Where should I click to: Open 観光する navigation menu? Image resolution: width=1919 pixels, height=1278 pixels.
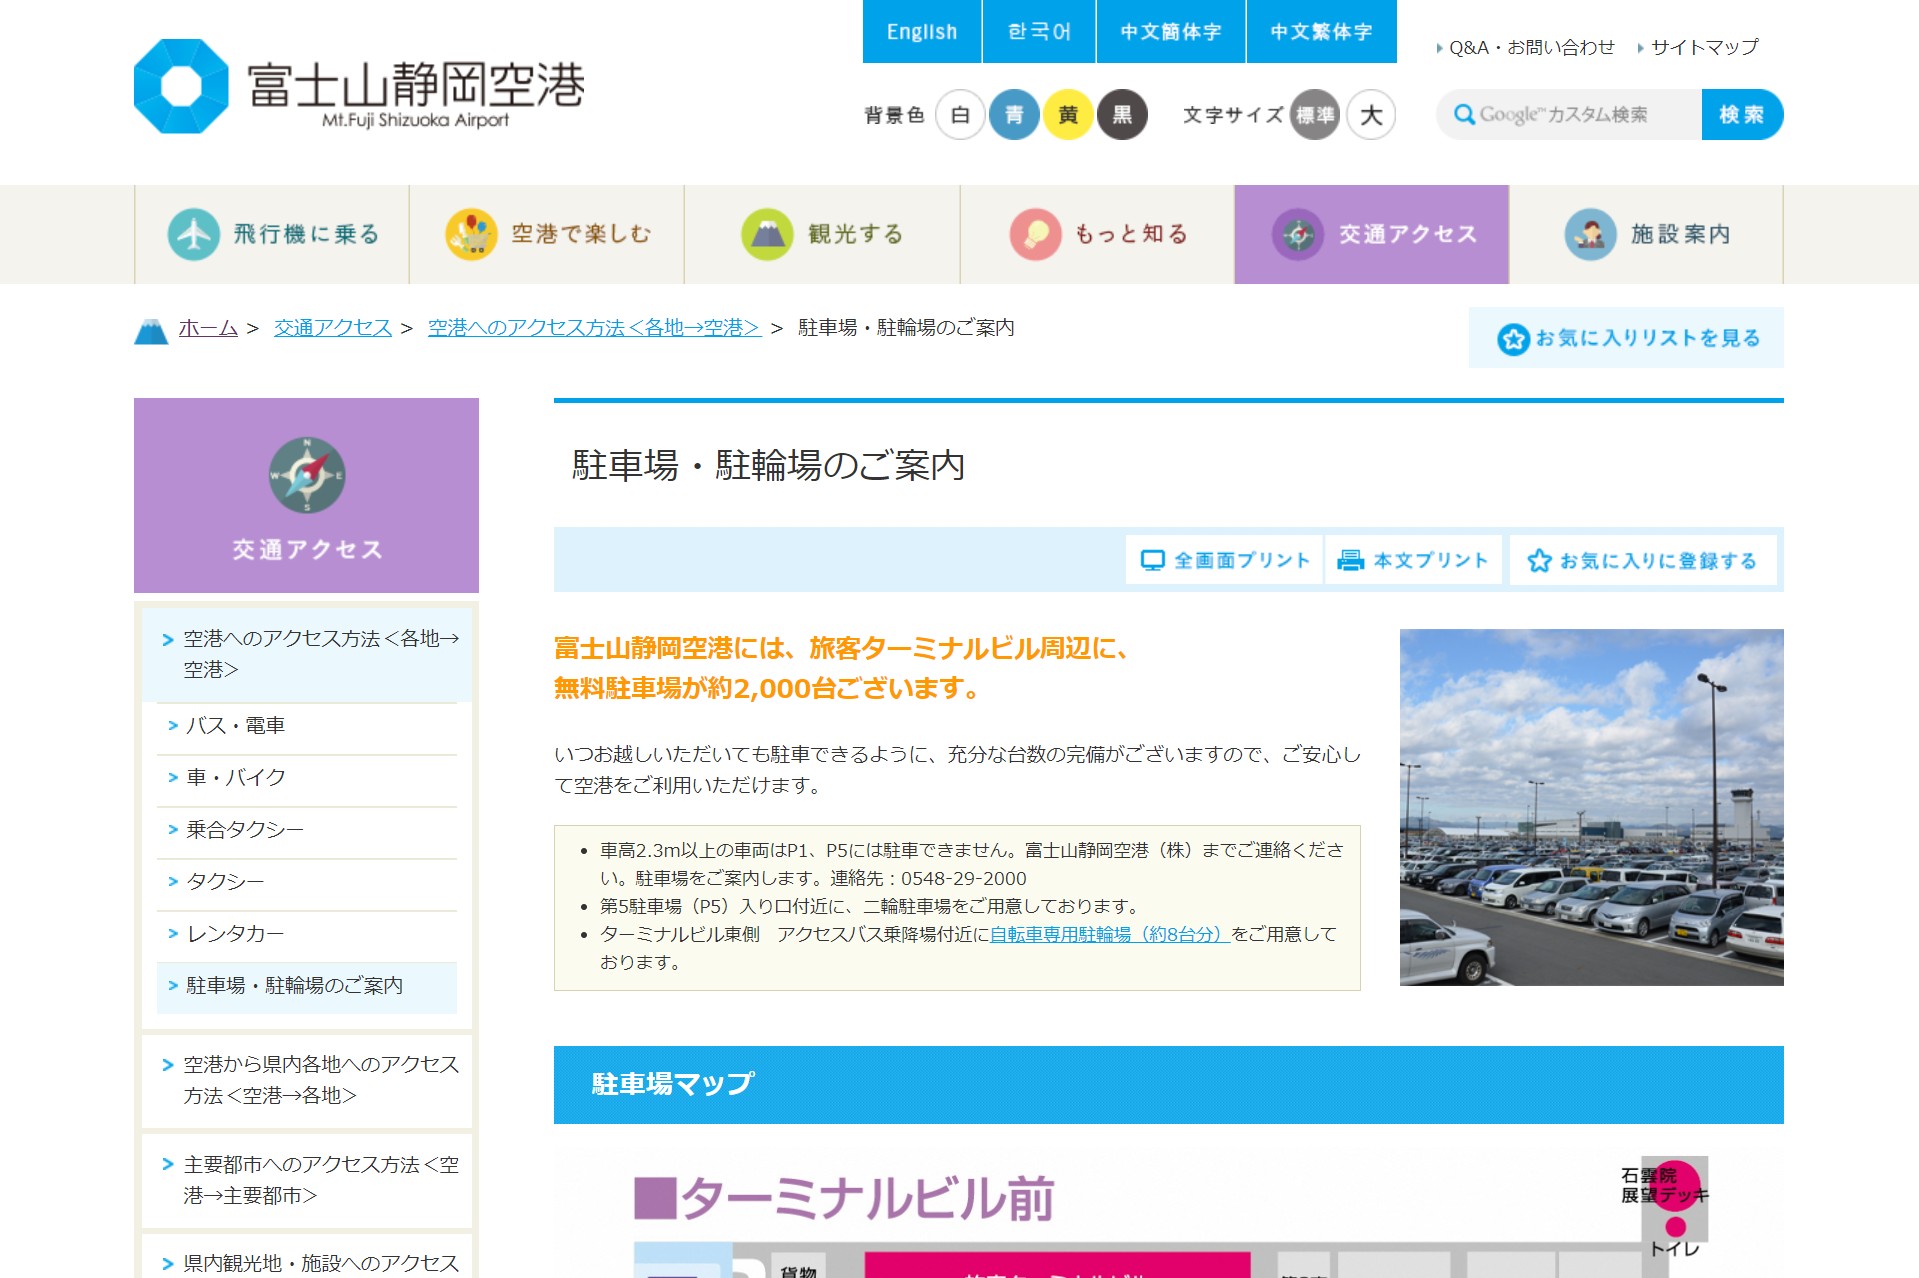click(822, 234)
